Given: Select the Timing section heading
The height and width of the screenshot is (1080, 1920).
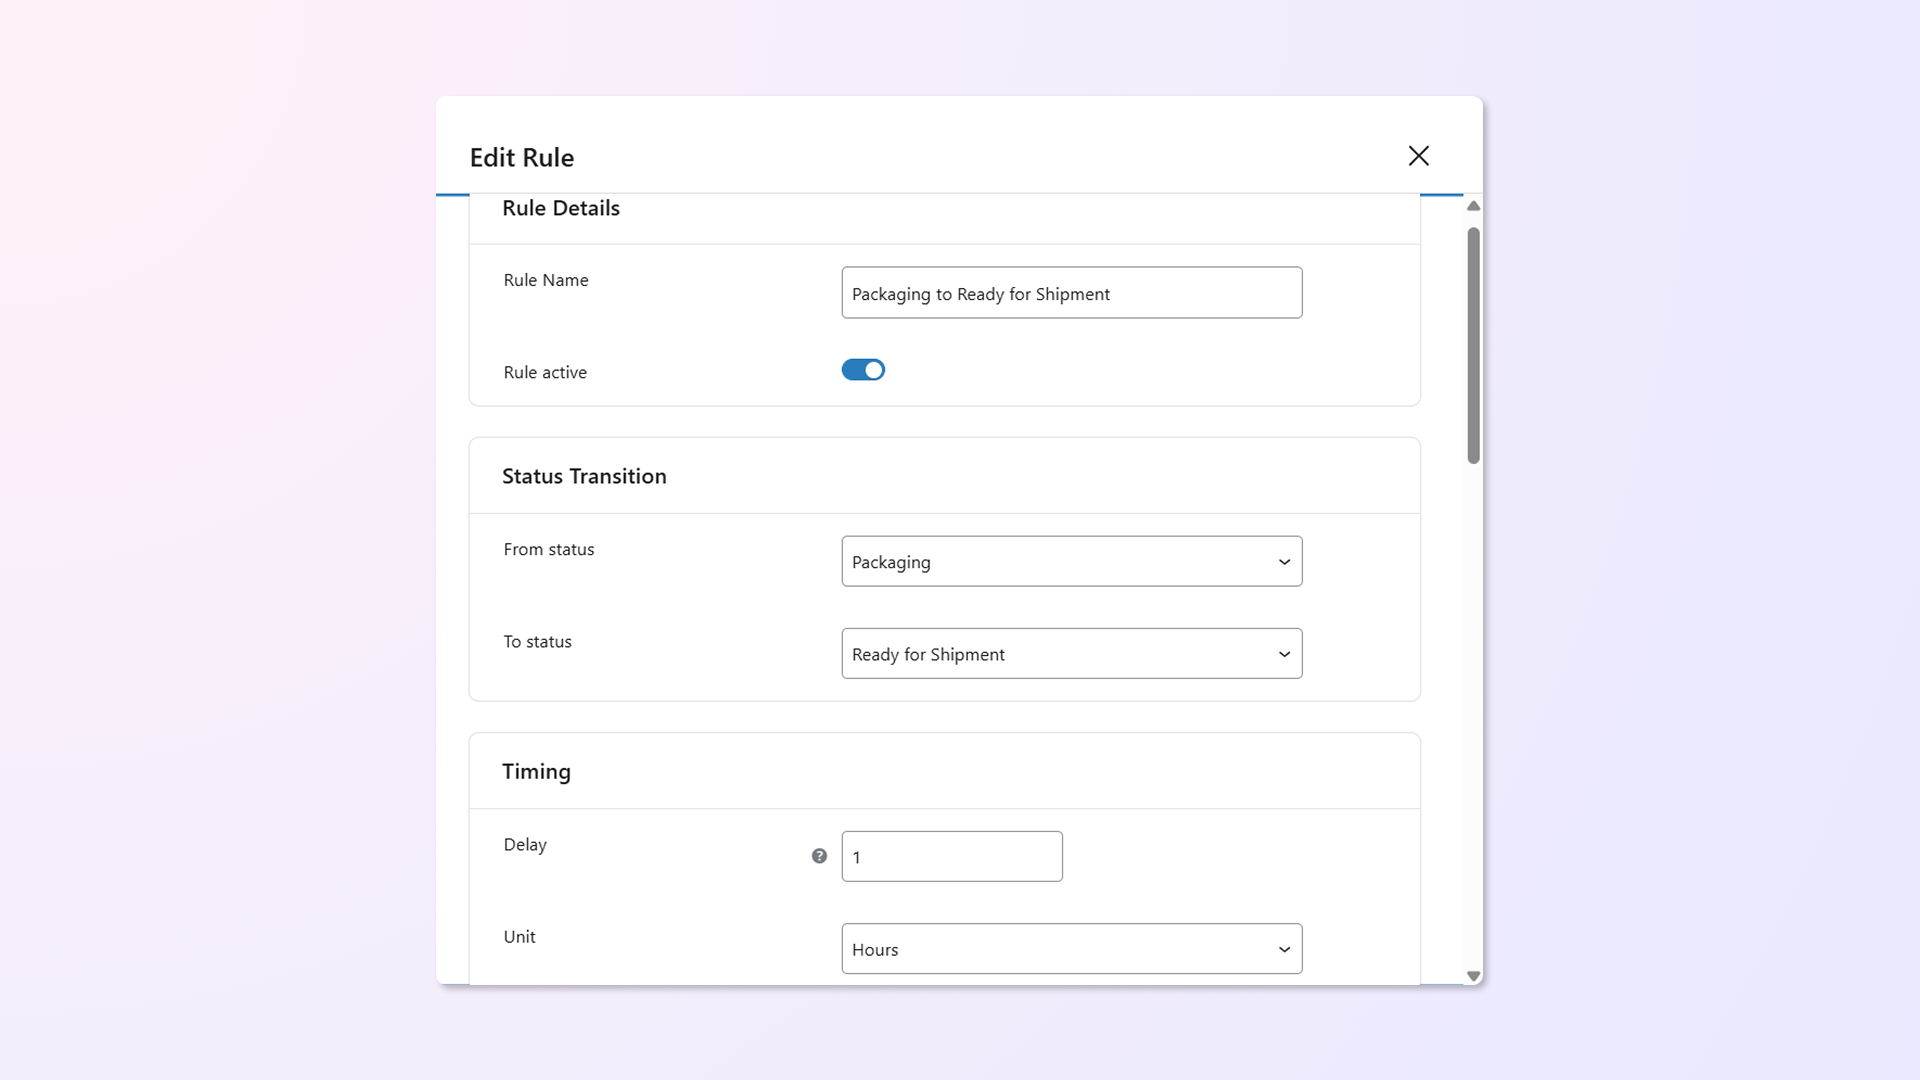Looking at the screenshot, I should (536, 771).
